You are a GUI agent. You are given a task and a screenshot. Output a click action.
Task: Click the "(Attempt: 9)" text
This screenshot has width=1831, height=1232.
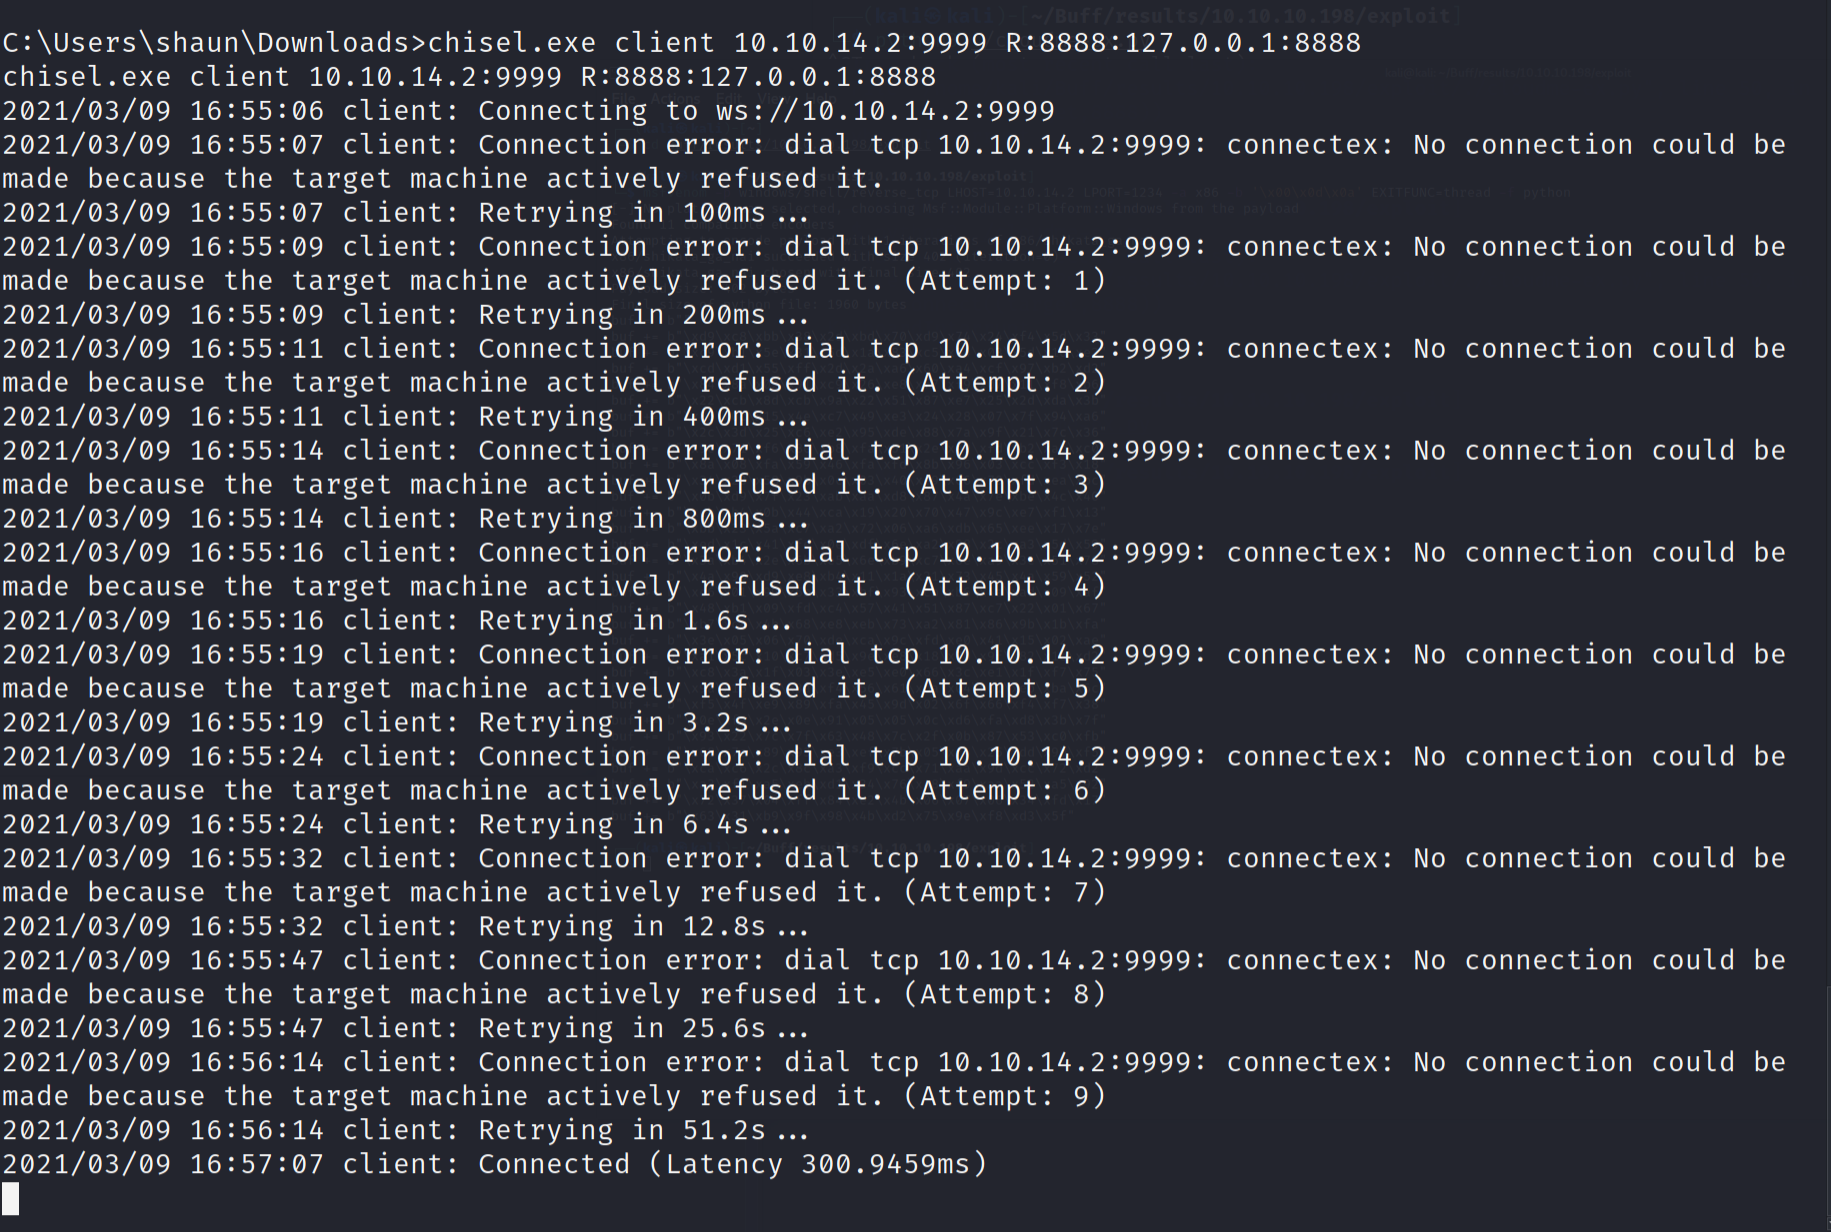point(1005,1097)
